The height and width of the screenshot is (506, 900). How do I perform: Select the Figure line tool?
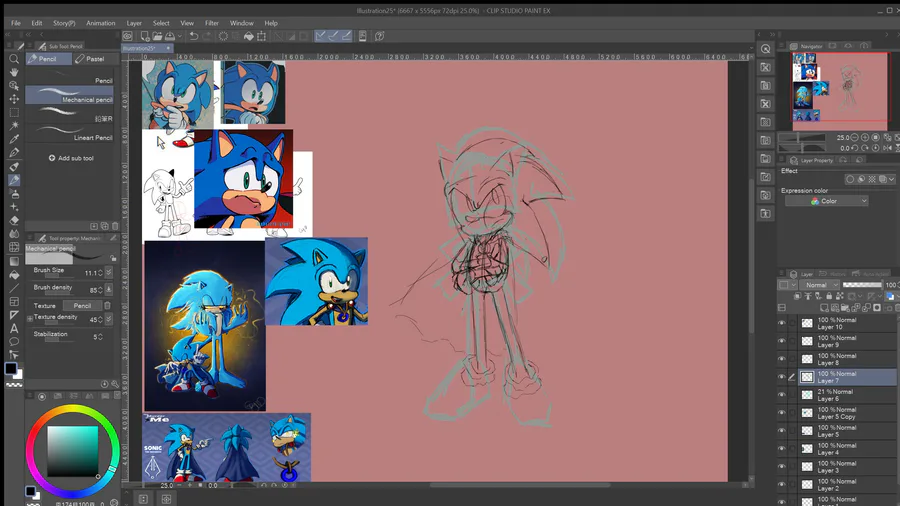click(x=14, y=288)
